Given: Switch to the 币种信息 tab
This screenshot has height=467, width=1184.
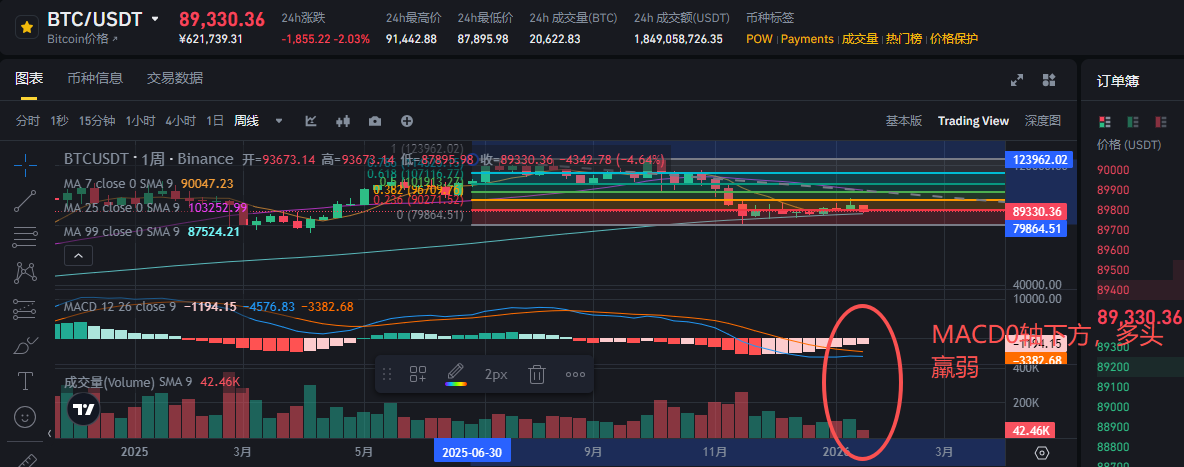Looking at the screenshot, I should tap(95, 79).
